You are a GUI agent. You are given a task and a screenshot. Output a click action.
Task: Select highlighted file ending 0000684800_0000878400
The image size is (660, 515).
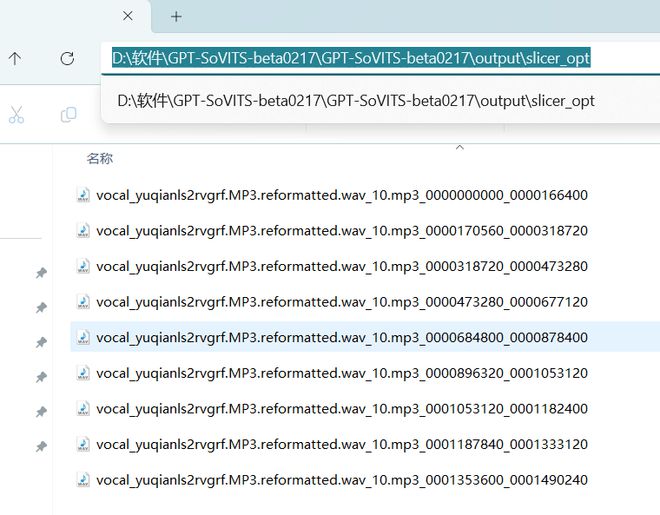pos(342,338)
